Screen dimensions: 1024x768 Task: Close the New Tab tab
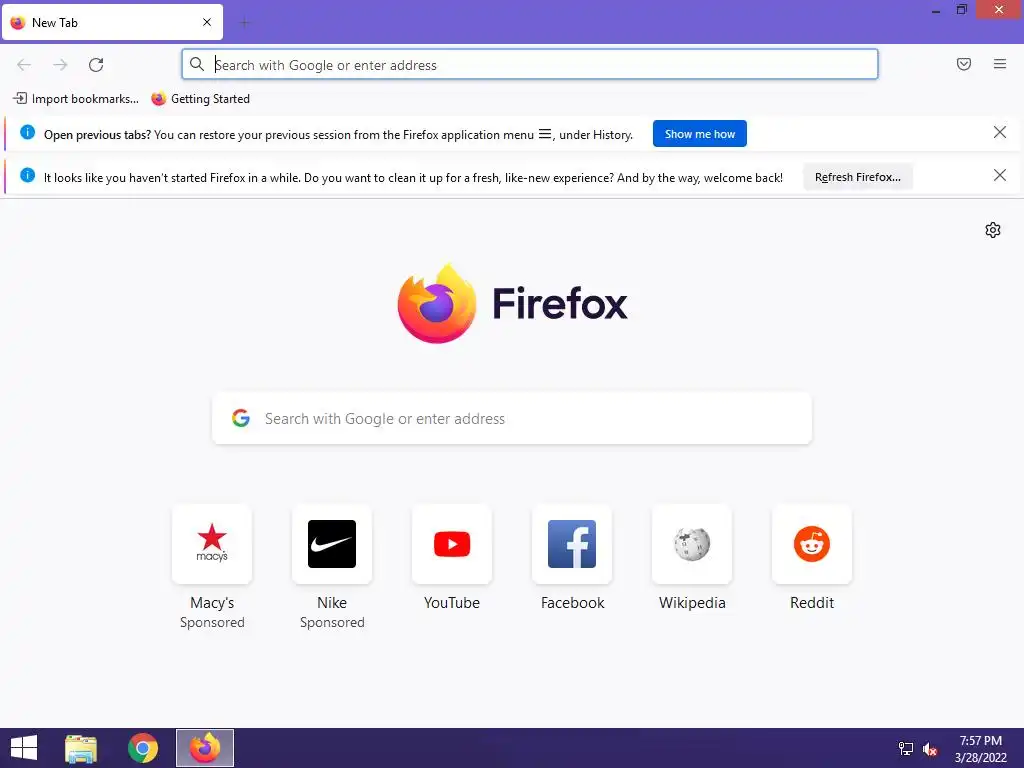[x=207, y=22]
